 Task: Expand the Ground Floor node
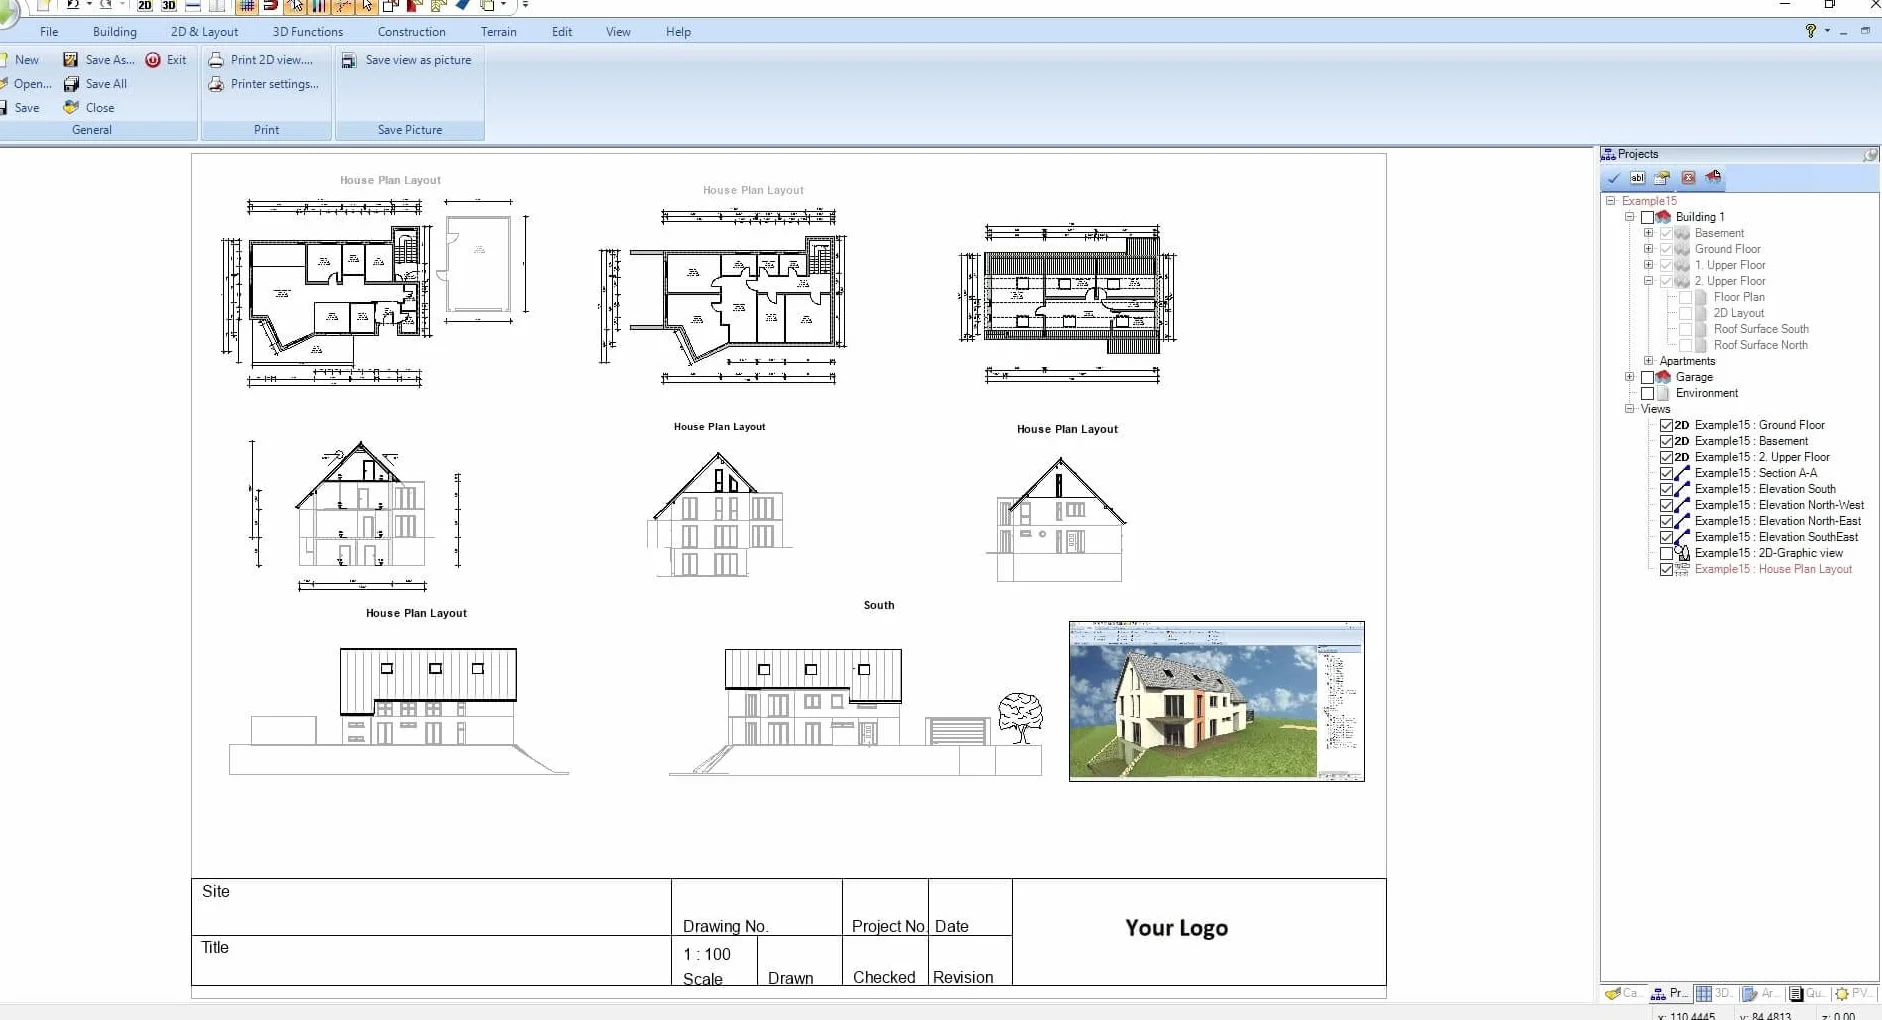click(x=1648, y=249)
